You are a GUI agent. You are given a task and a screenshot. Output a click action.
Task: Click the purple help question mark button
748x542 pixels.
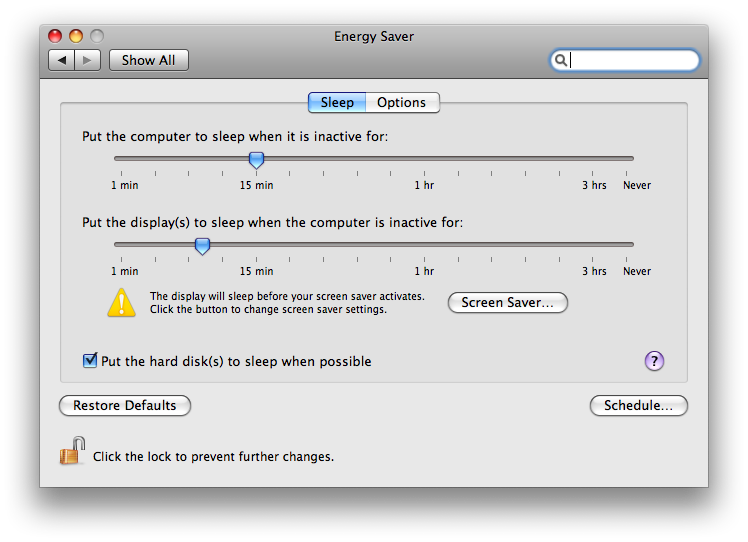click(654, 361)
